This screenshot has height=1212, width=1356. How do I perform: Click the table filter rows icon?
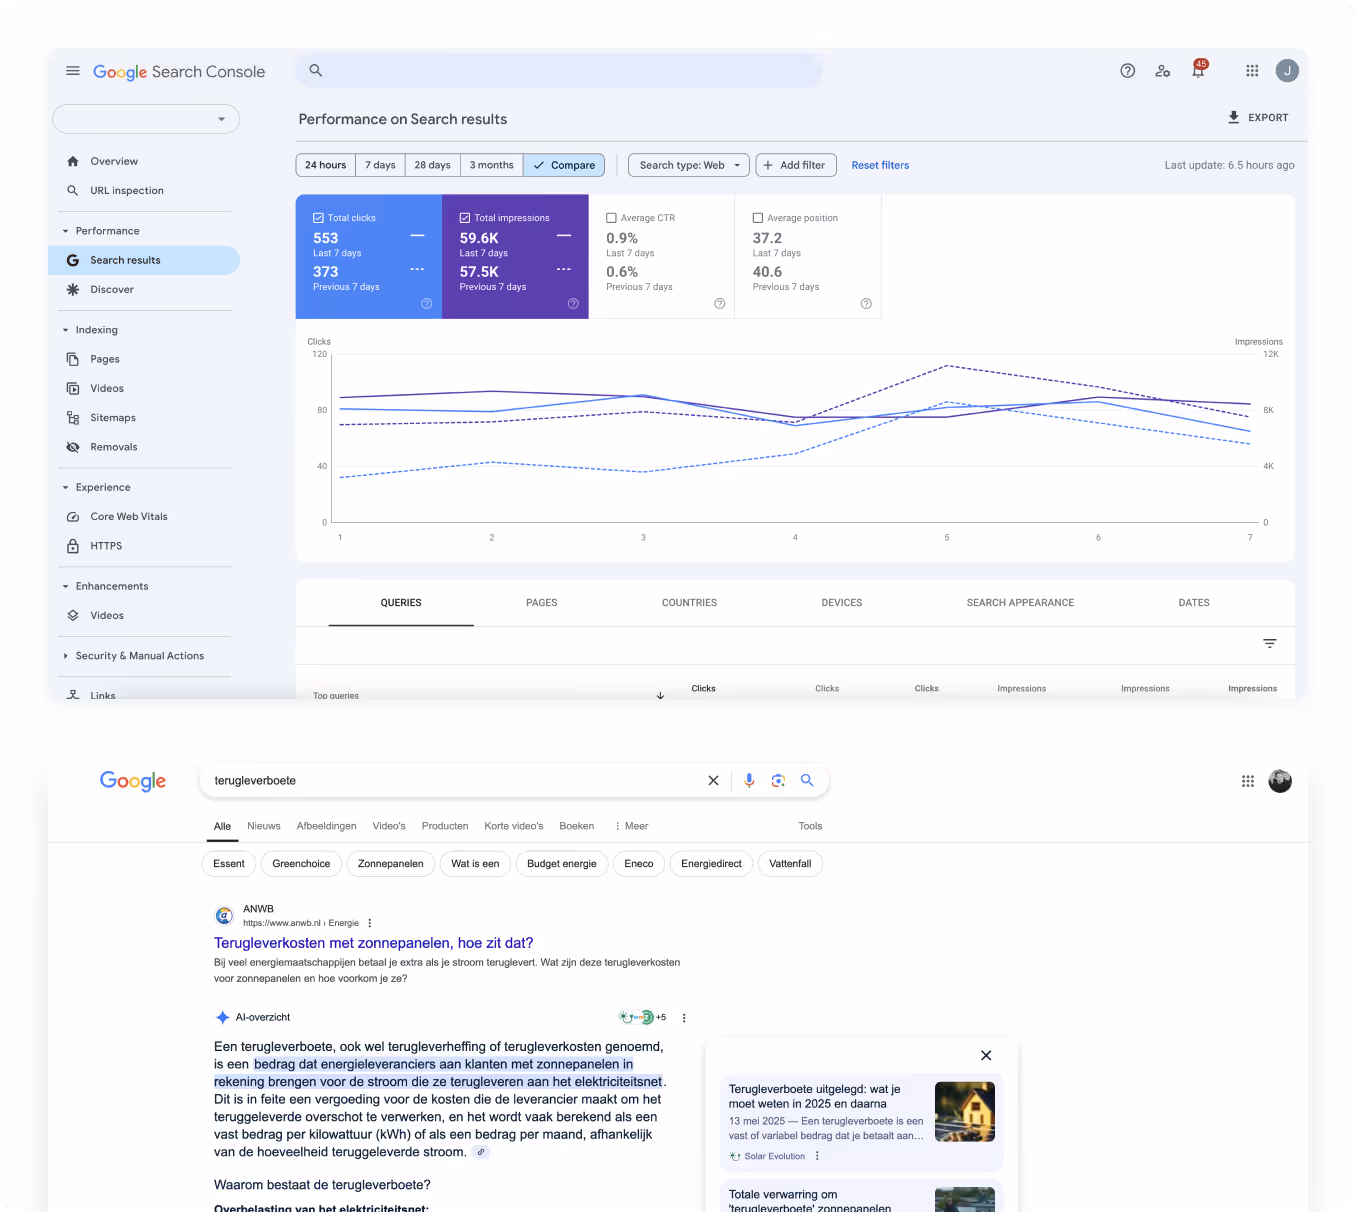pos(1270,643)
